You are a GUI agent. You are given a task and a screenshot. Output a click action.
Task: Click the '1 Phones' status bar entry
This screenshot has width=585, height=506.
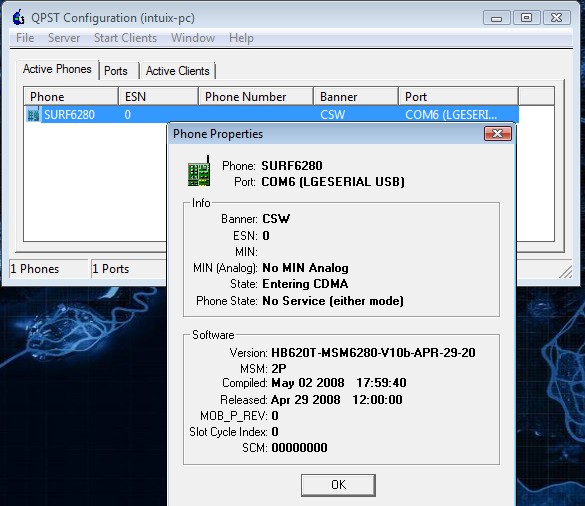[x=49, y=269]
